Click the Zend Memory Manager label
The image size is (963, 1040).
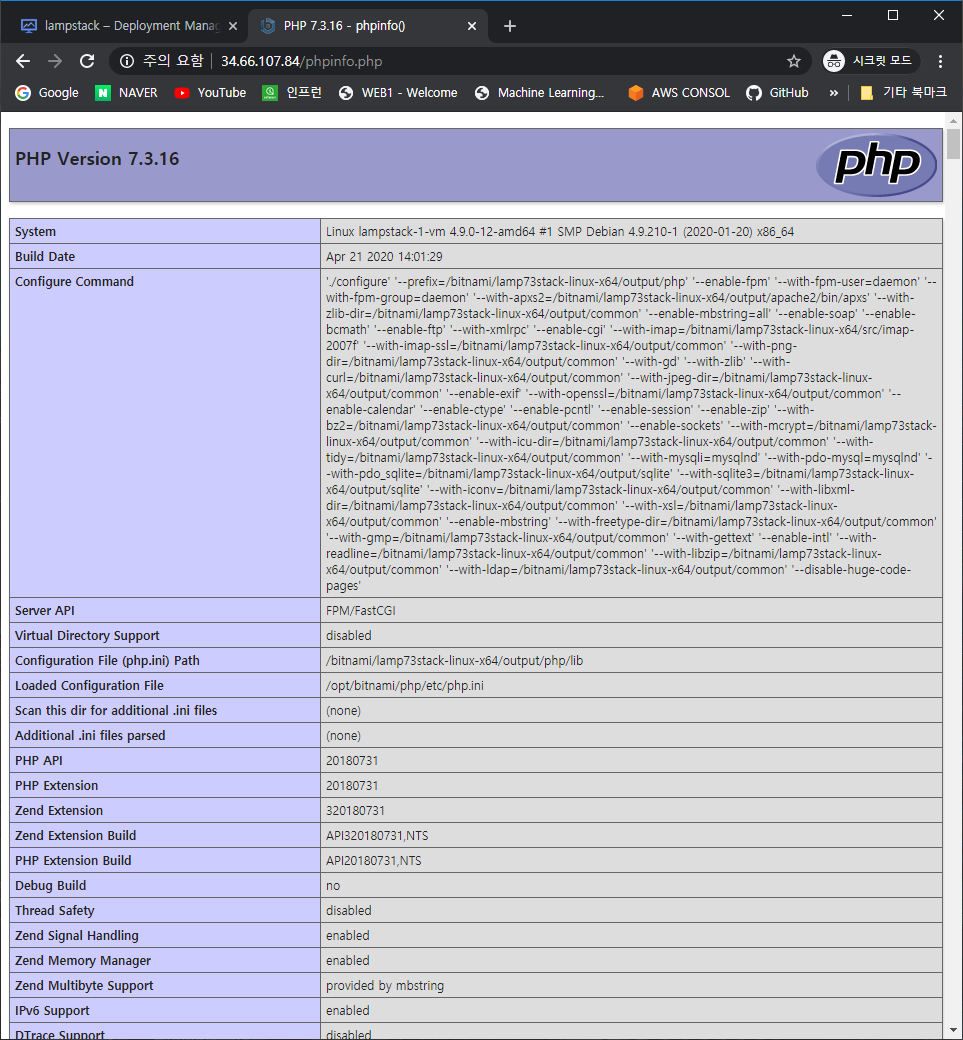[x=83, y=960]
